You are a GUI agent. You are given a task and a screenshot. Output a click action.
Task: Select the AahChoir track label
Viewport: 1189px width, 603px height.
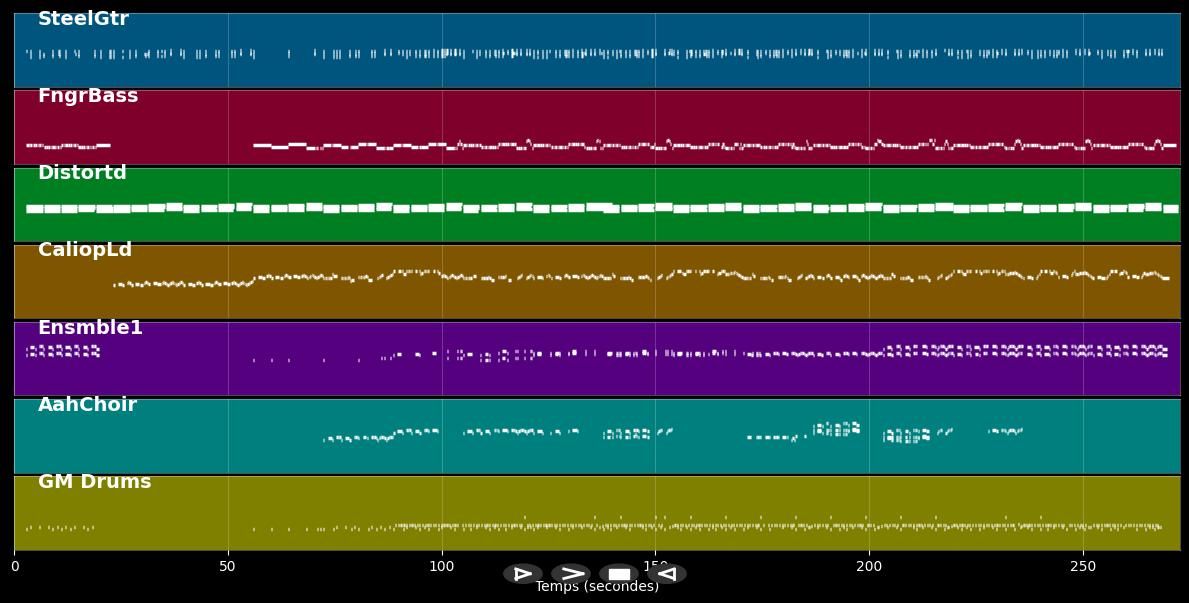(87, 405)
